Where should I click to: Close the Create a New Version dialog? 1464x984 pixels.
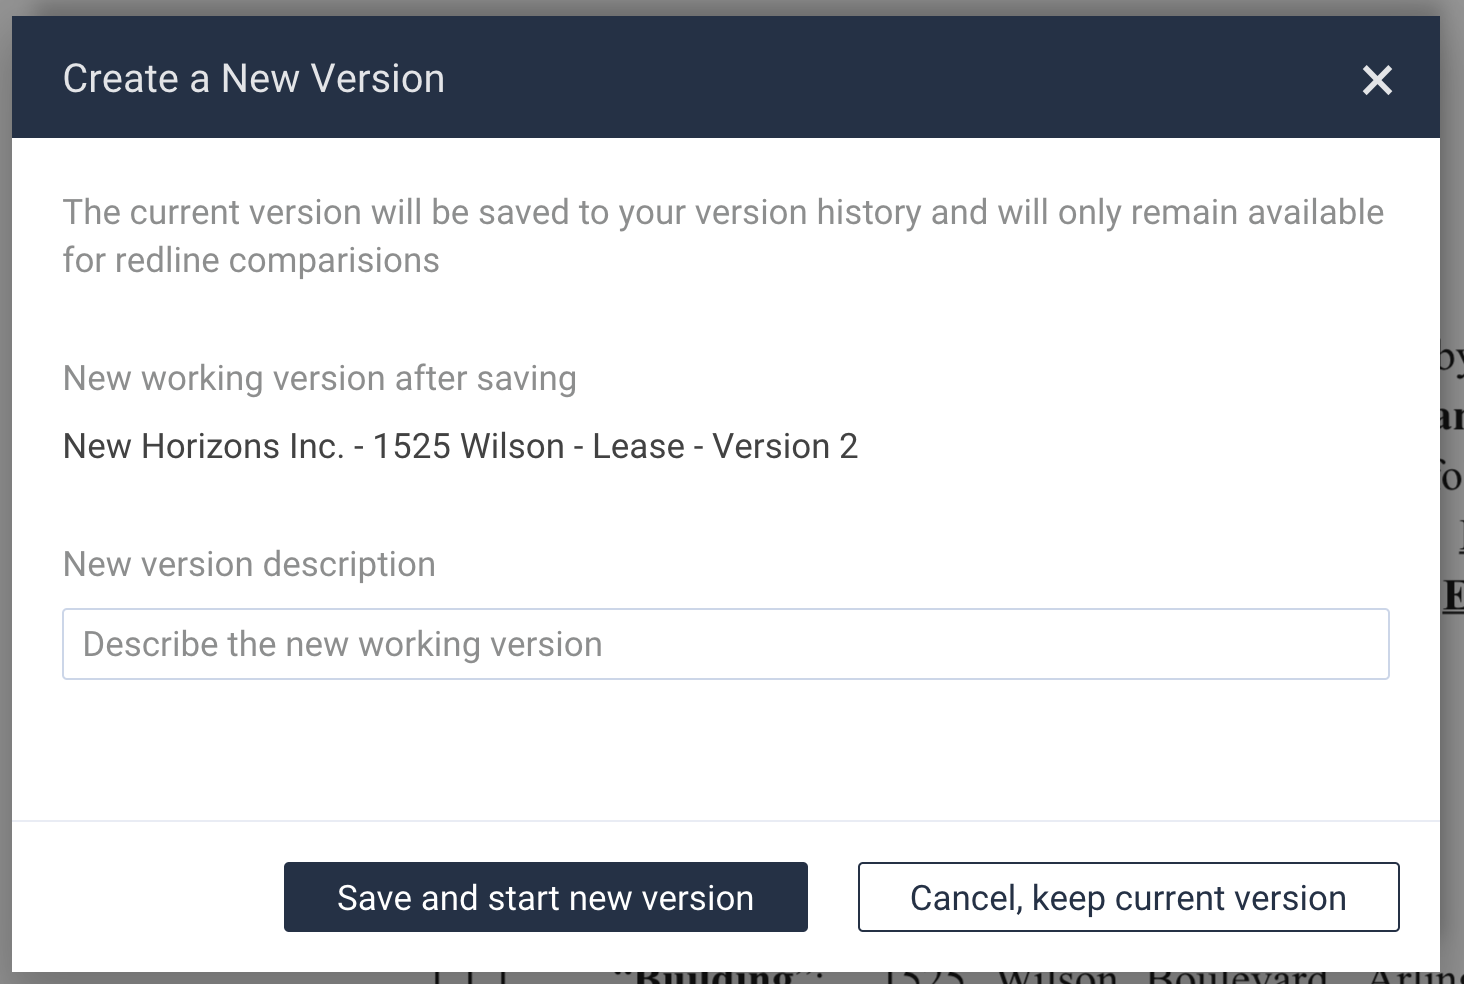[1377, 80]
